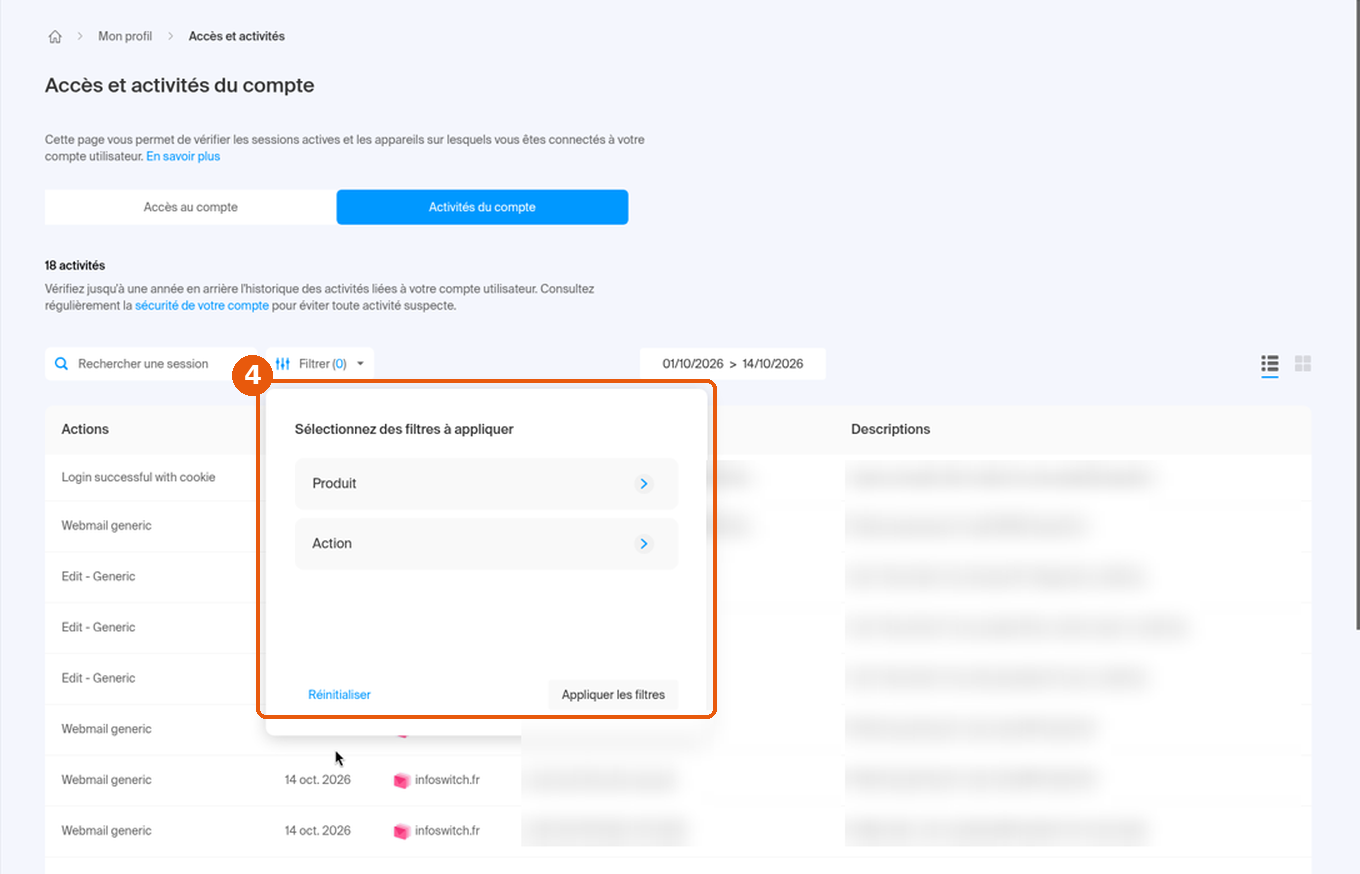Open the Filtrer (0) dropdown
The width and height of the screenshot is (1360, 874).
tap(320, 364)
